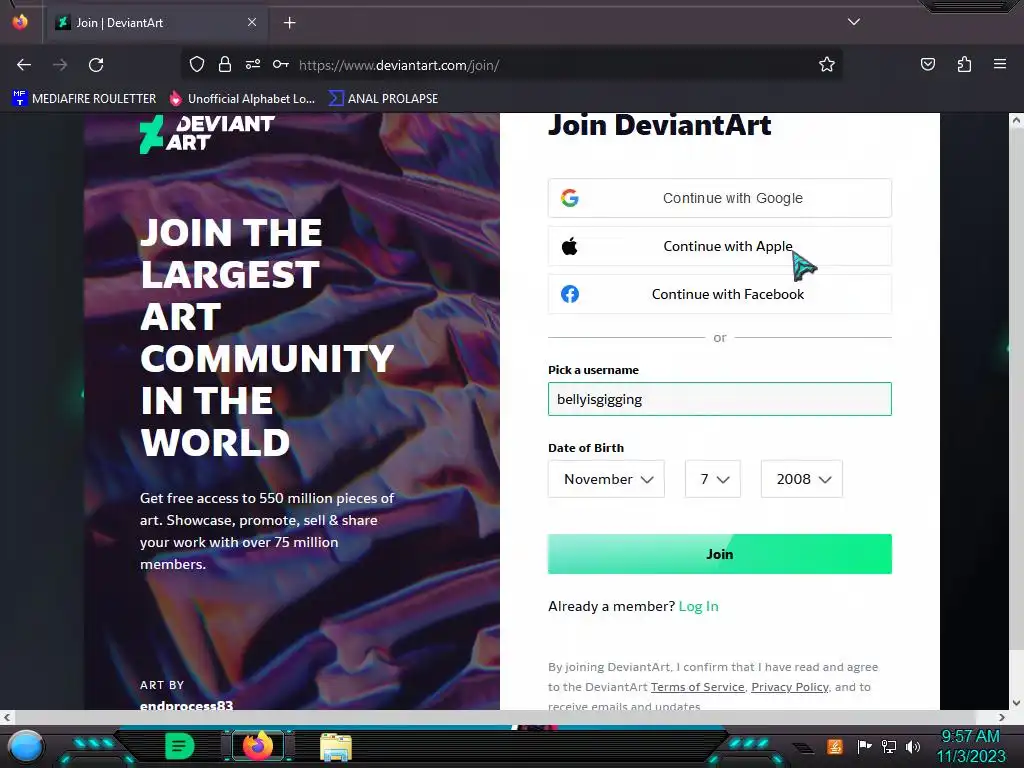1024x768 pixels.
Task: Click the site padlock security icon
Action: 225,65
